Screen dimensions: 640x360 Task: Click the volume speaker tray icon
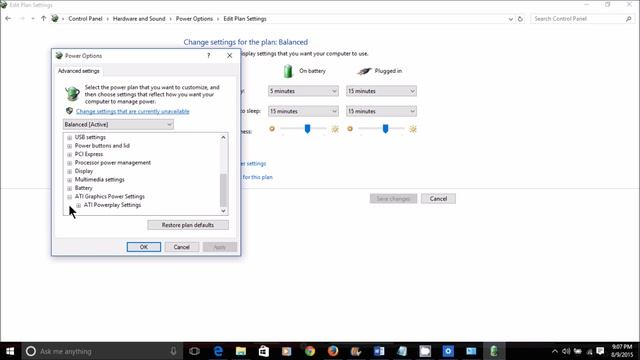(566, 351)
